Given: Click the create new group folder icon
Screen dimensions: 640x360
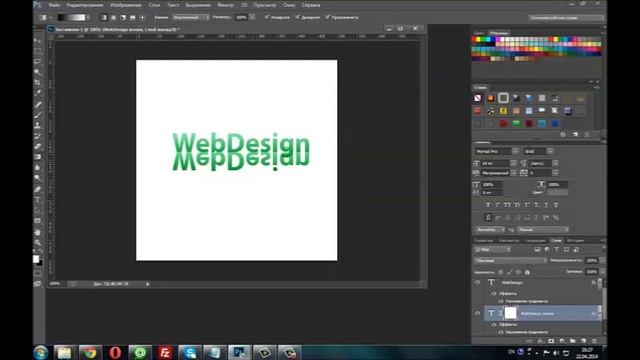Looking at the screenshot, I should coord(573,341).
